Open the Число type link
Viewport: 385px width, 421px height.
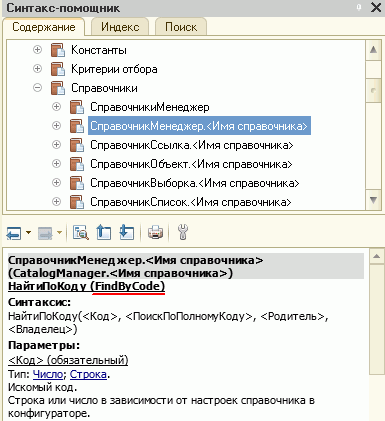point(48,374)
